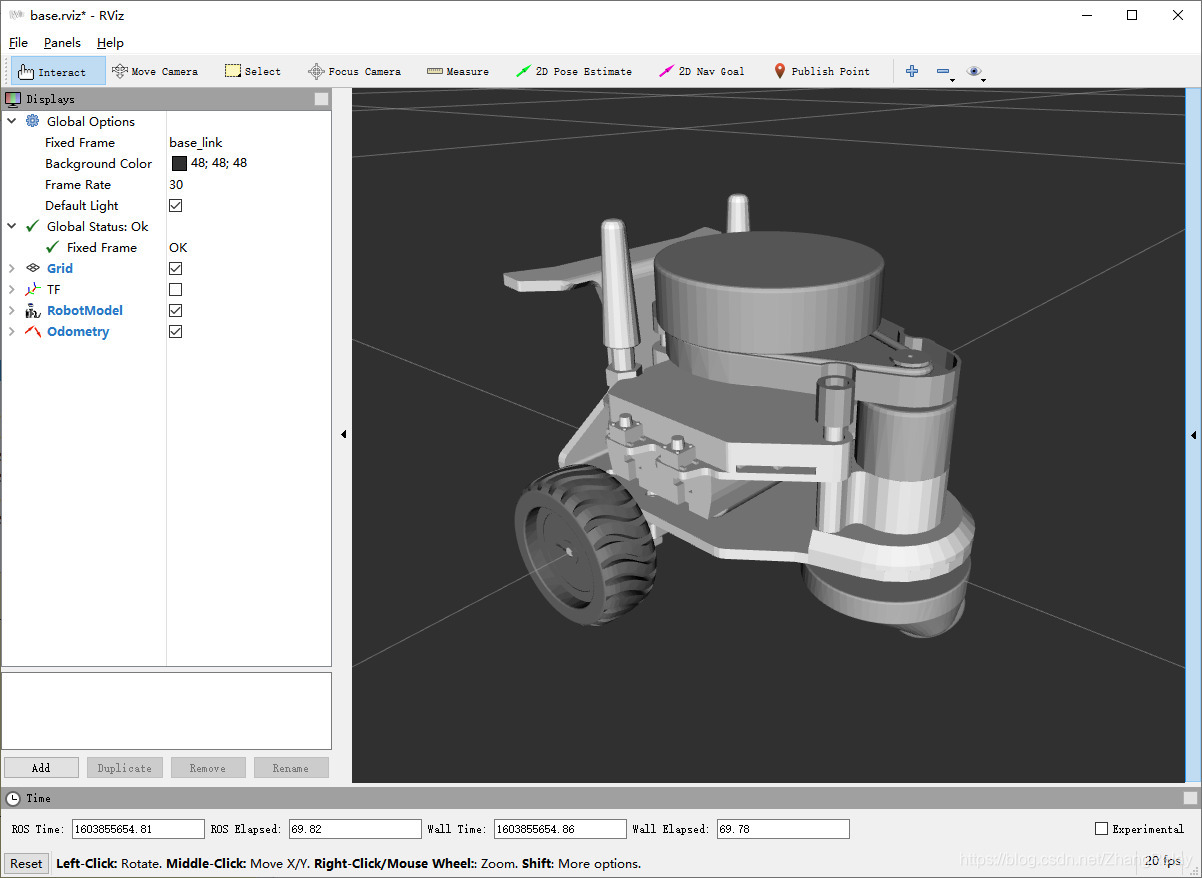Close the Displays panel

[x=321, y=99]
